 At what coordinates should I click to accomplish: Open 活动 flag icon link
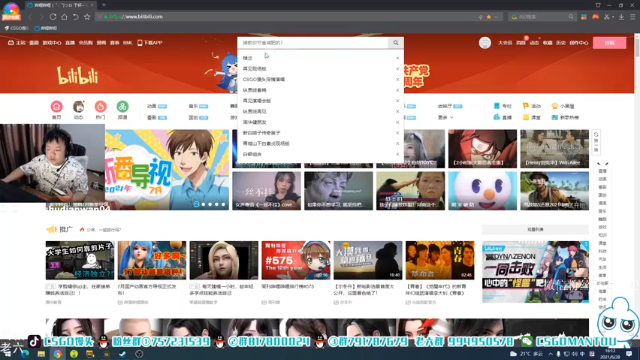532,106
